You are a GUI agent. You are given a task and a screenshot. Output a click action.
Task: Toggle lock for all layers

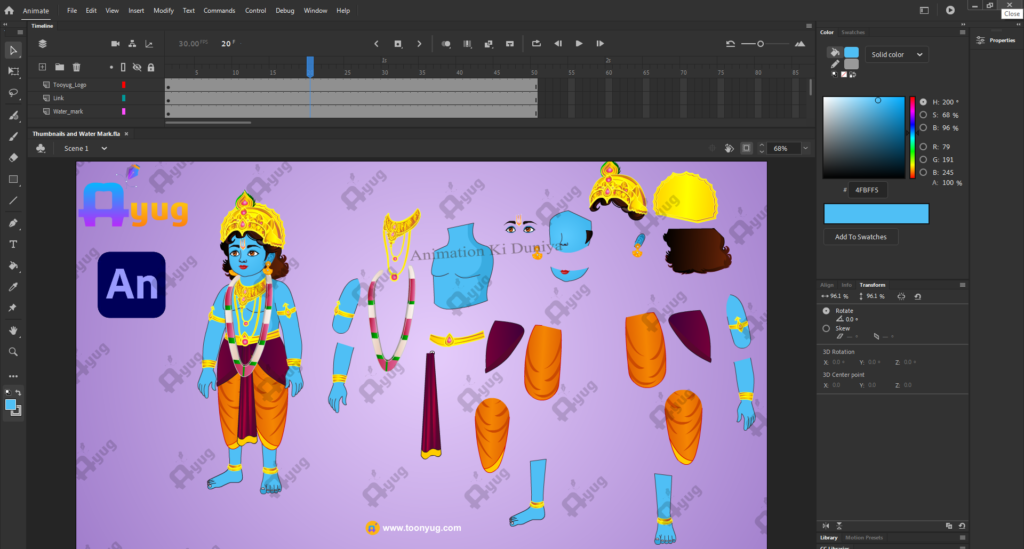[151, 67]
